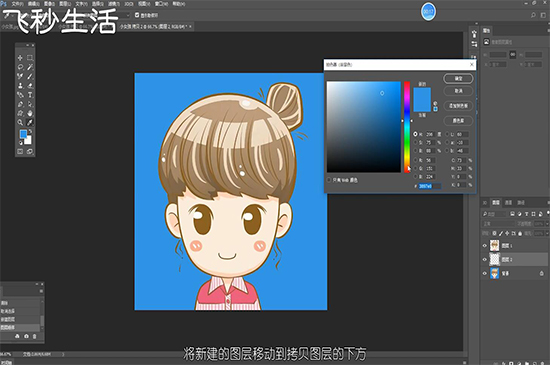This screenshot has width=550, height=365.
Task: Switch to the Paths tab
Action: 521,203
